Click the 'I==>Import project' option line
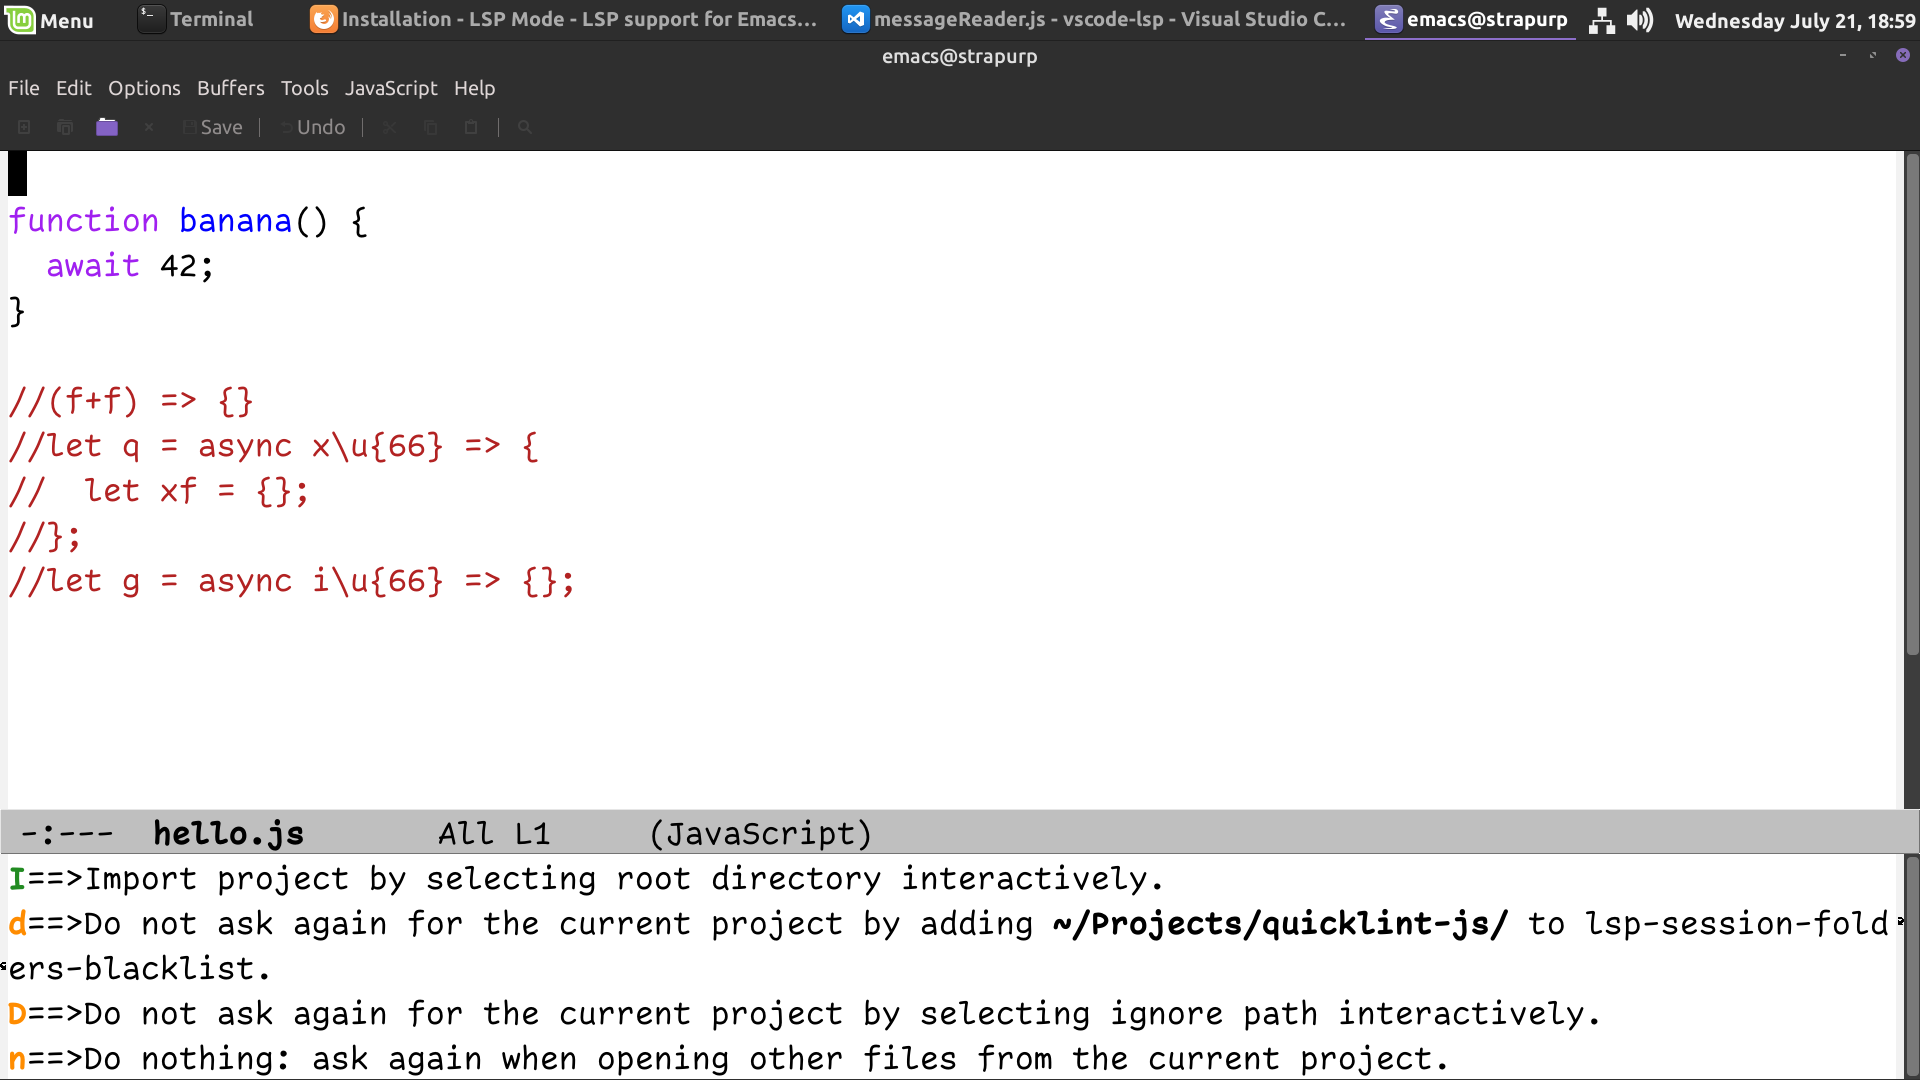The width and height of the screenshot is (1920, 1080). point(587,879)
